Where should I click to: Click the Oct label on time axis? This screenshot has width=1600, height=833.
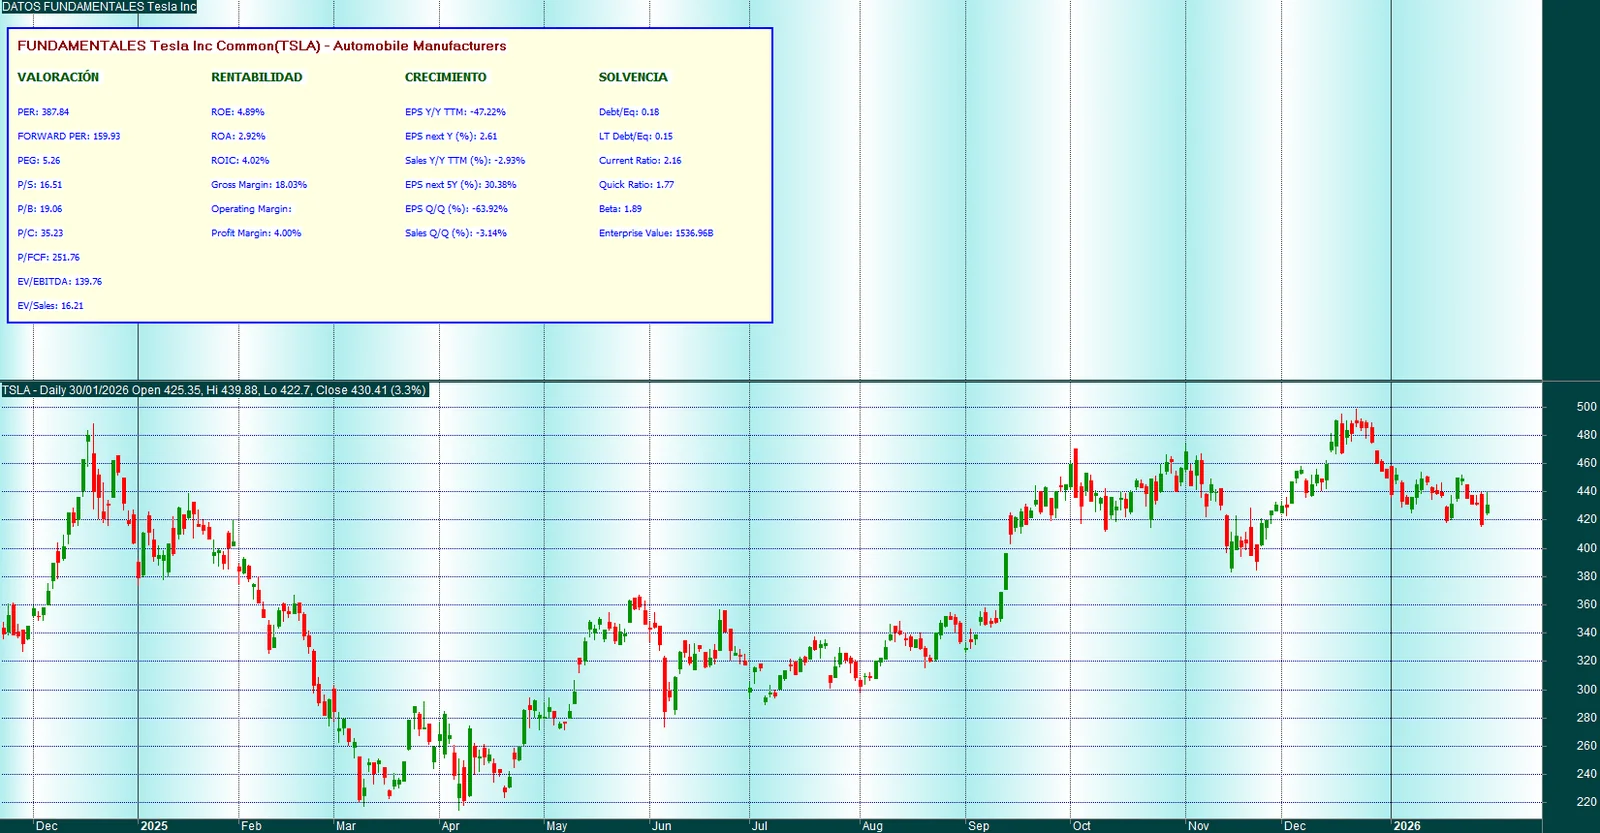point(1082,826)
